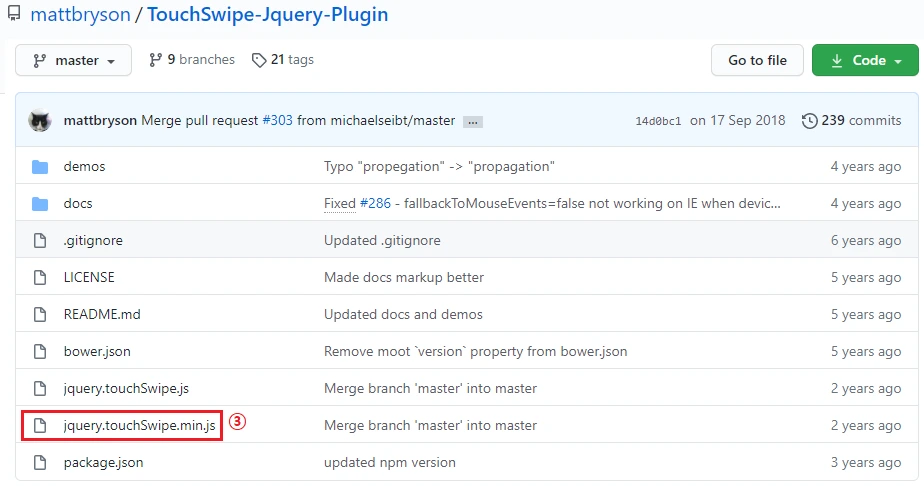Click the README.md file icon
Viewport: 924px width, 486px height.
40,315
